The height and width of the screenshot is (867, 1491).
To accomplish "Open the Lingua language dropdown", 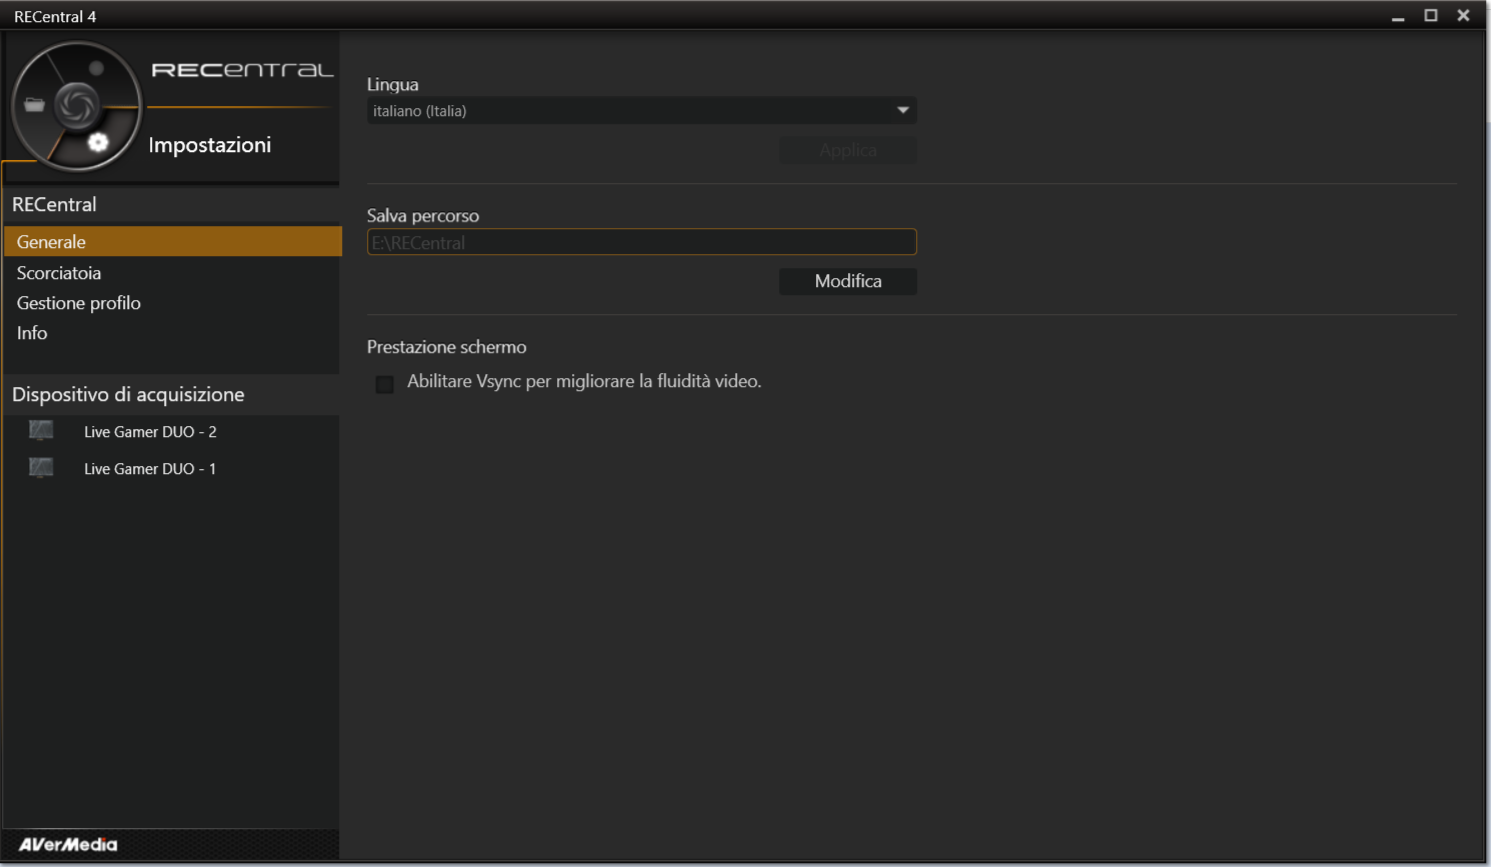I will [x=642, y=110].
